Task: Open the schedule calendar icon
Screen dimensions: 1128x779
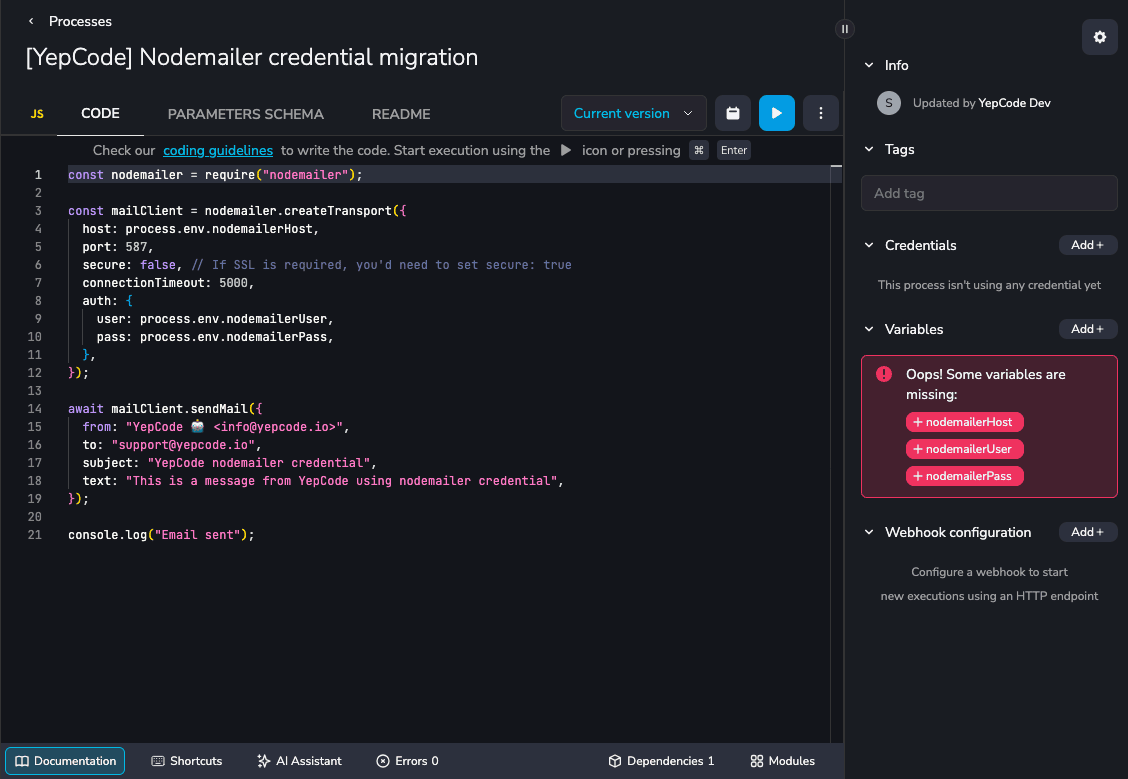Action: point(732,113)
